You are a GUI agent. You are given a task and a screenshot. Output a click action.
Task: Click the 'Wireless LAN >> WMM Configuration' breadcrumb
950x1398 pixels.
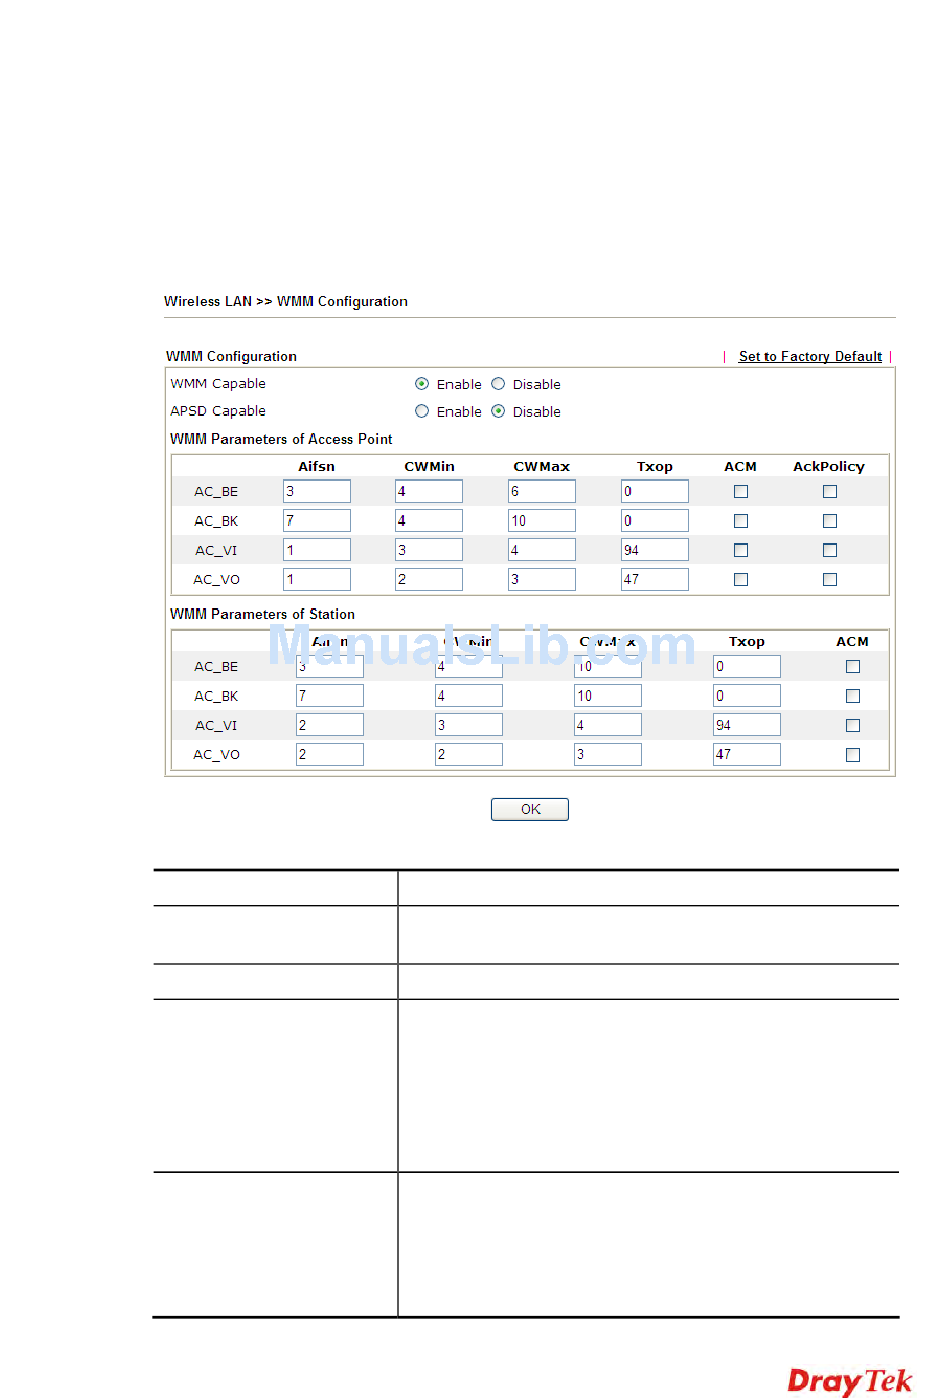pos(286,301)
